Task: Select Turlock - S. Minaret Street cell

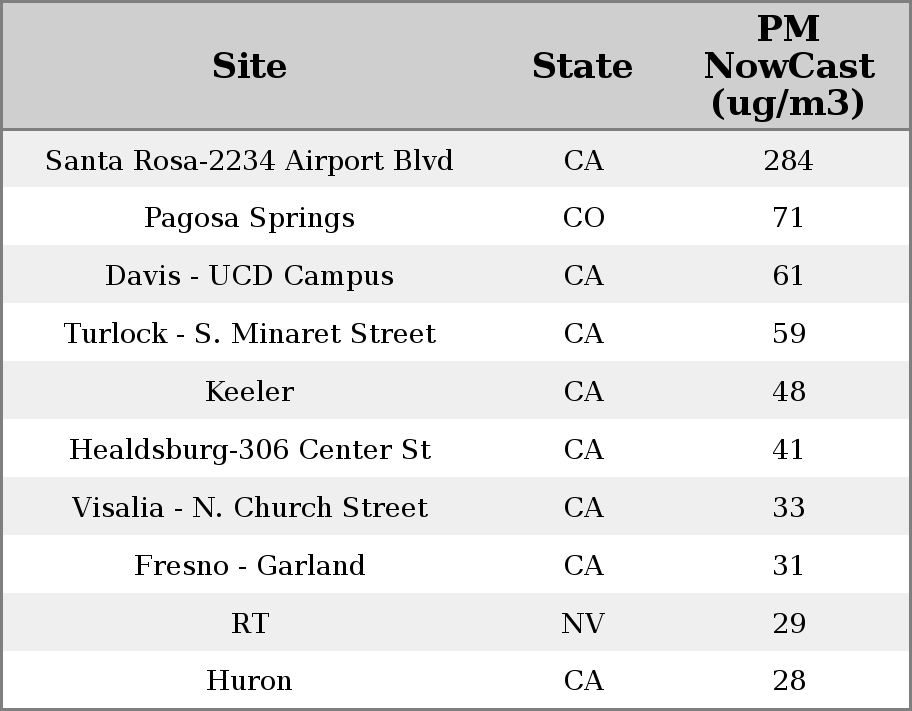Action: coord(249,334)
